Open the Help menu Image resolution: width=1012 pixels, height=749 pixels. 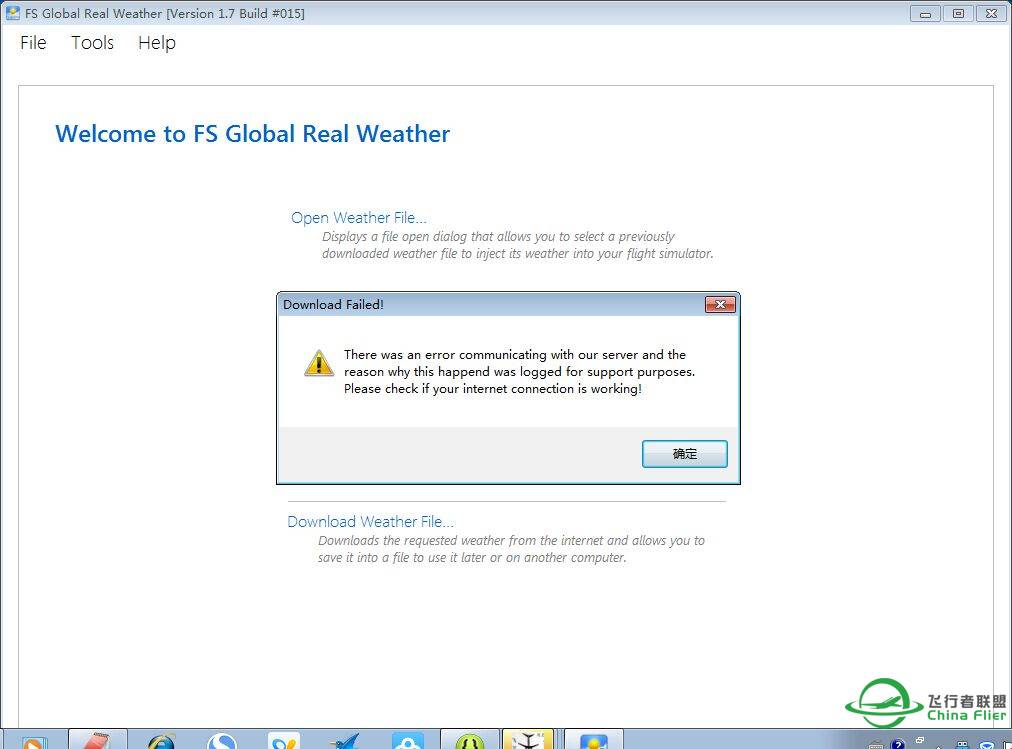157,43
